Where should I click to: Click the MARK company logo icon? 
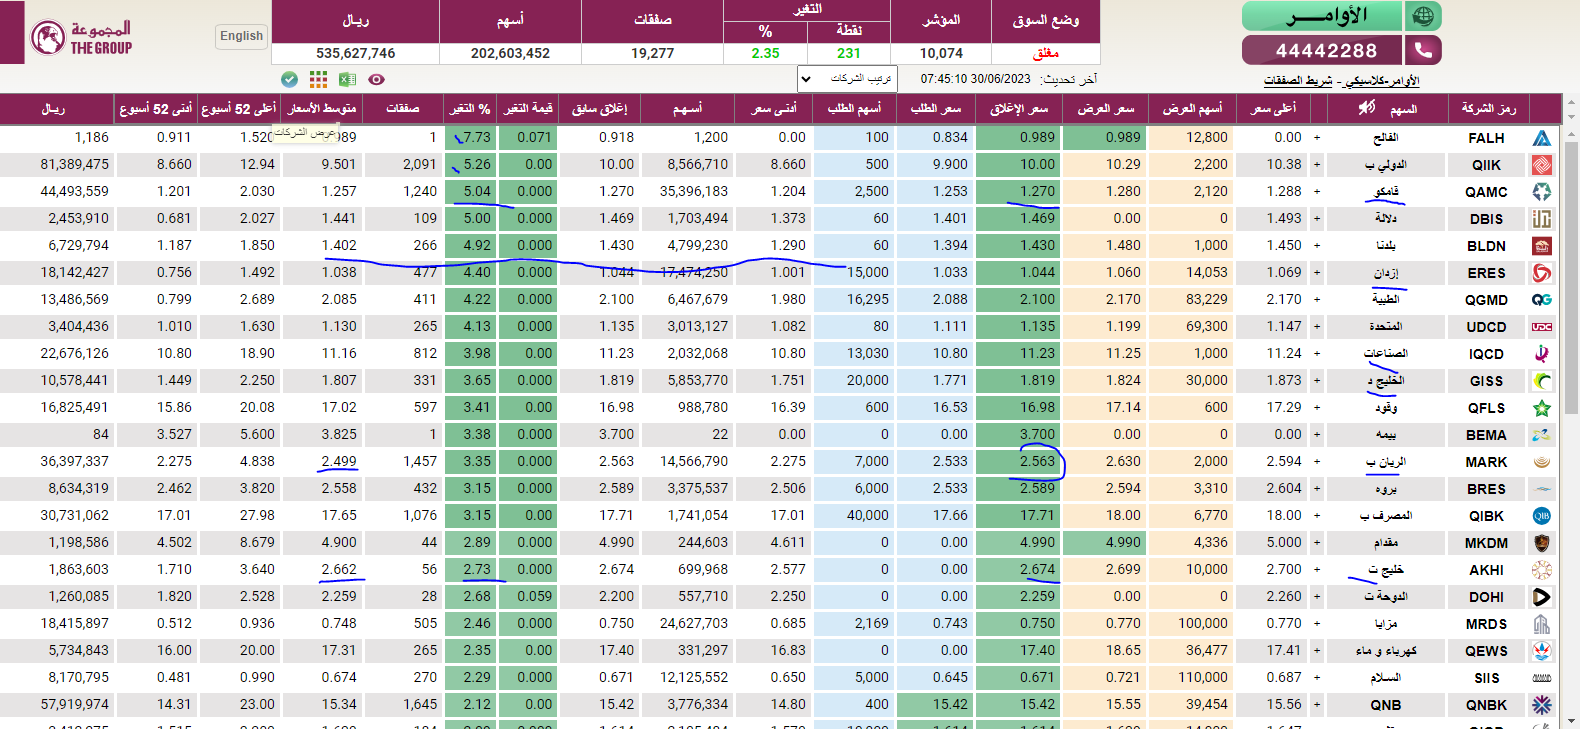1542,462
